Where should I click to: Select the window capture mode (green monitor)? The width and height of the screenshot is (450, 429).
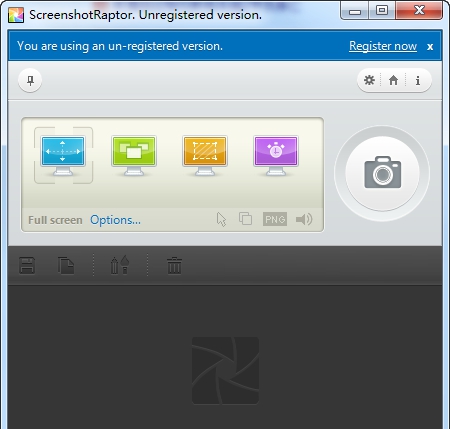[134, 155]
